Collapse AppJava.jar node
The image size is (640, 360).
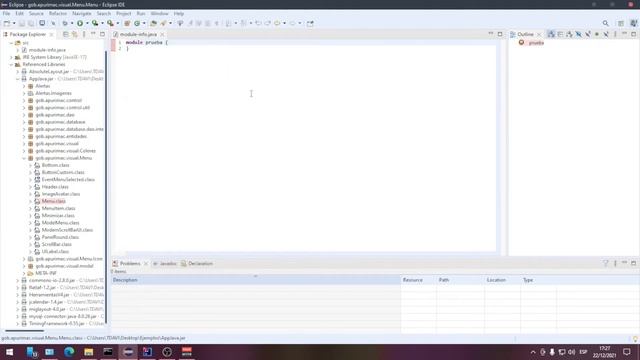18,79
